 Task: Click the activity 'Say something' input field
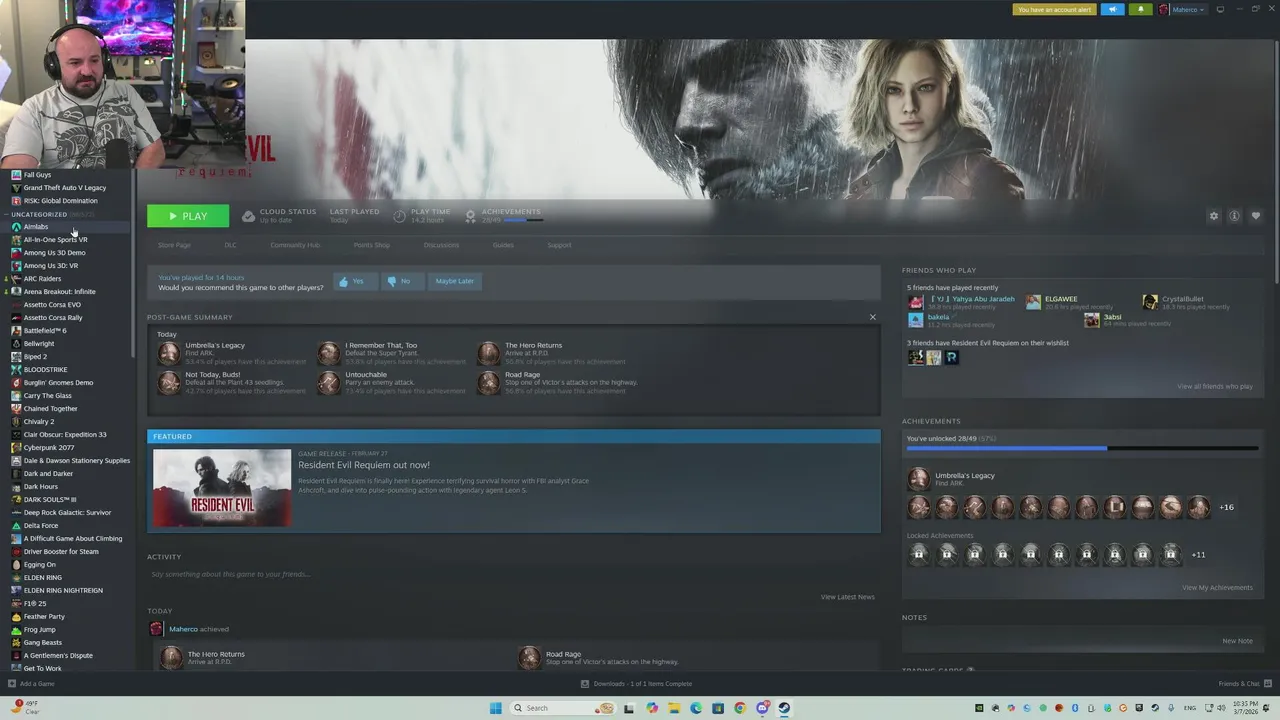(514, 574)
